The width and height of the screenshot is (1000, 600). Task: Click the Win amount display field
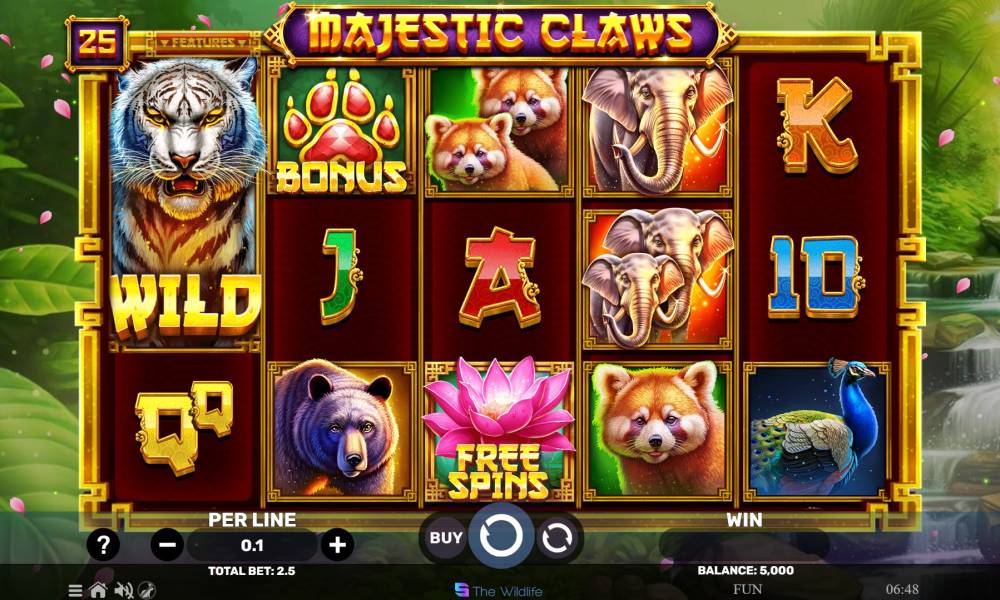744,545
